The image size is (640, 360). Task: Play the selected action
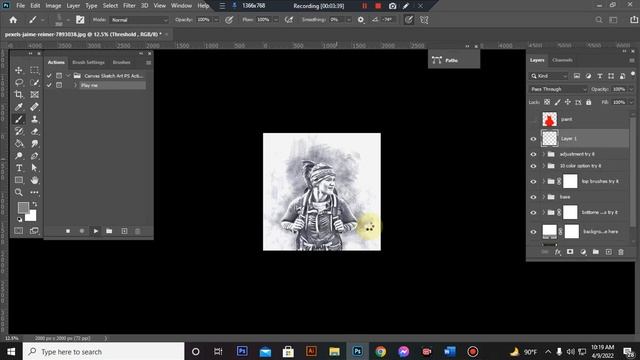pos(96,231)
